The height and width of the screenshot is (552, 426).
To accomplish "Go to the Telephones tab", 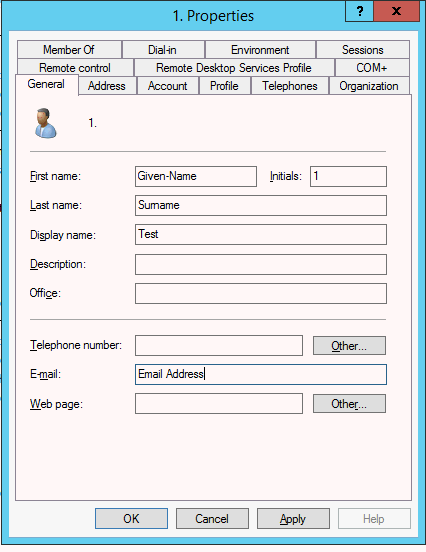I will pyautogui.click(x=290, y=86).
